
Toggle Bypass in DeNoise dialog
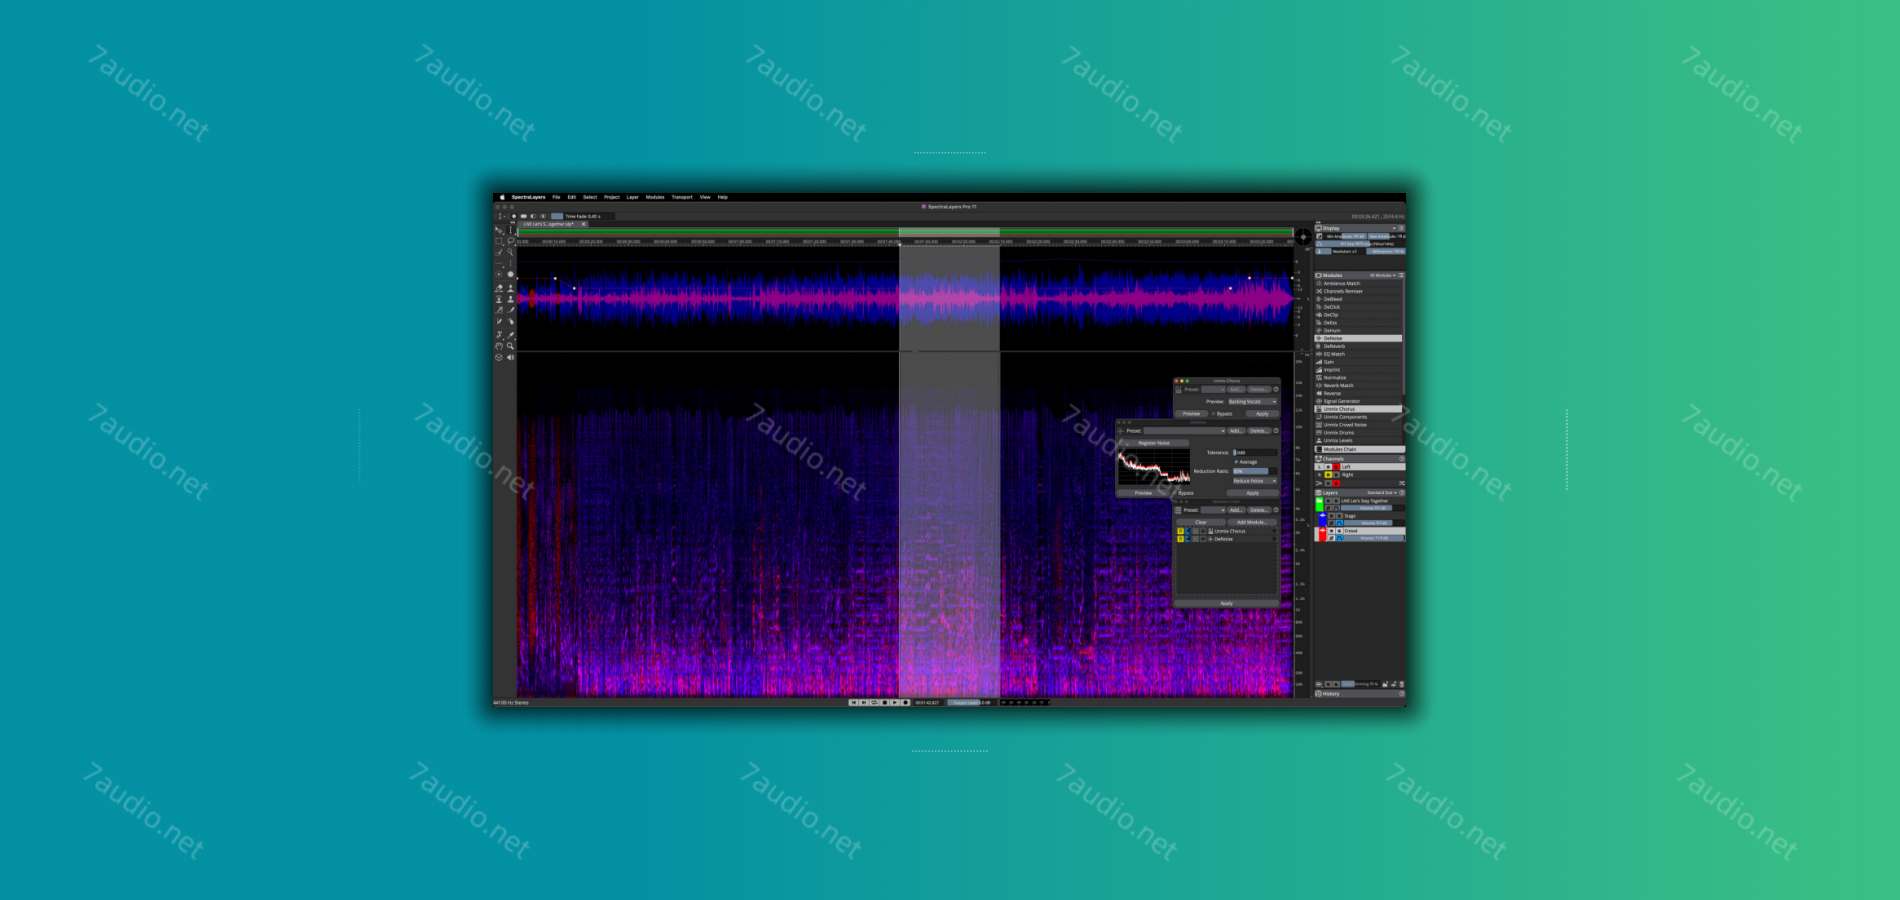click(1186, 493)
